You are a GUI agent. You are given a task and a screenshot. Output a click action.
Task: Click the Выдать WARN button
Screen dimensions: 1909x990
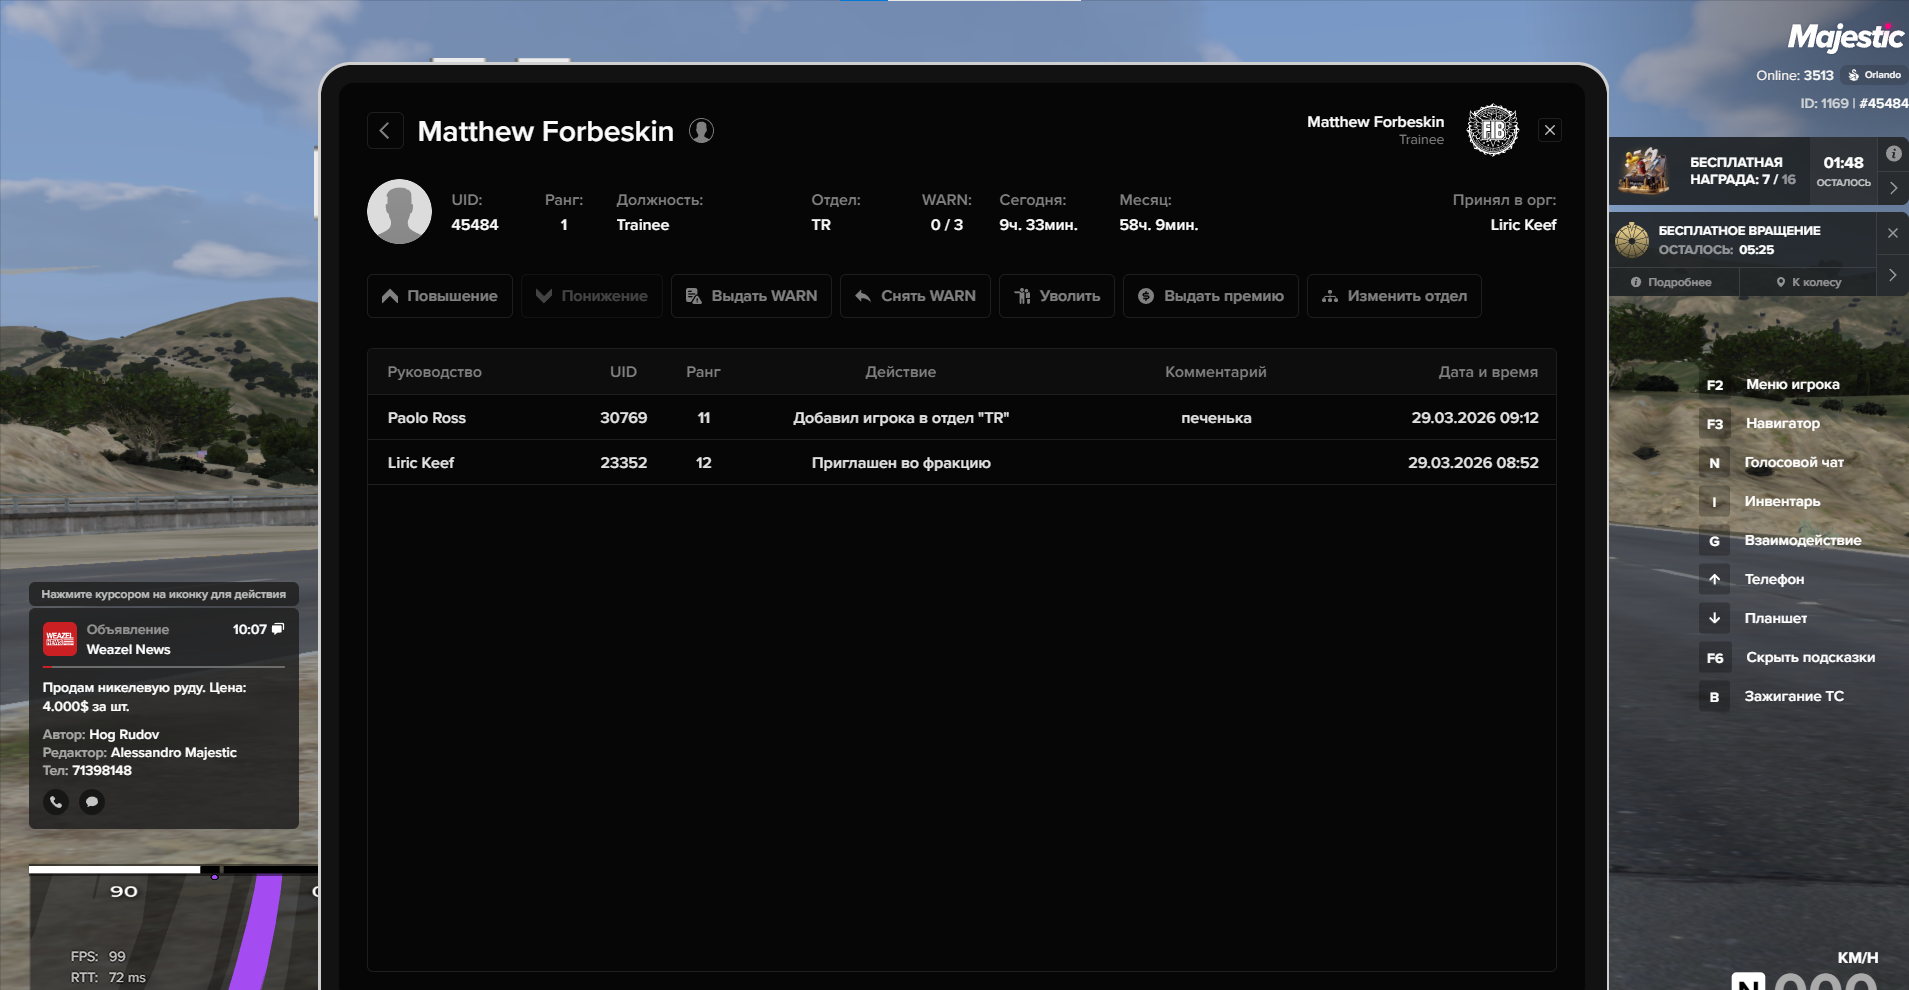pyautogui.click(x=751, y=296)
